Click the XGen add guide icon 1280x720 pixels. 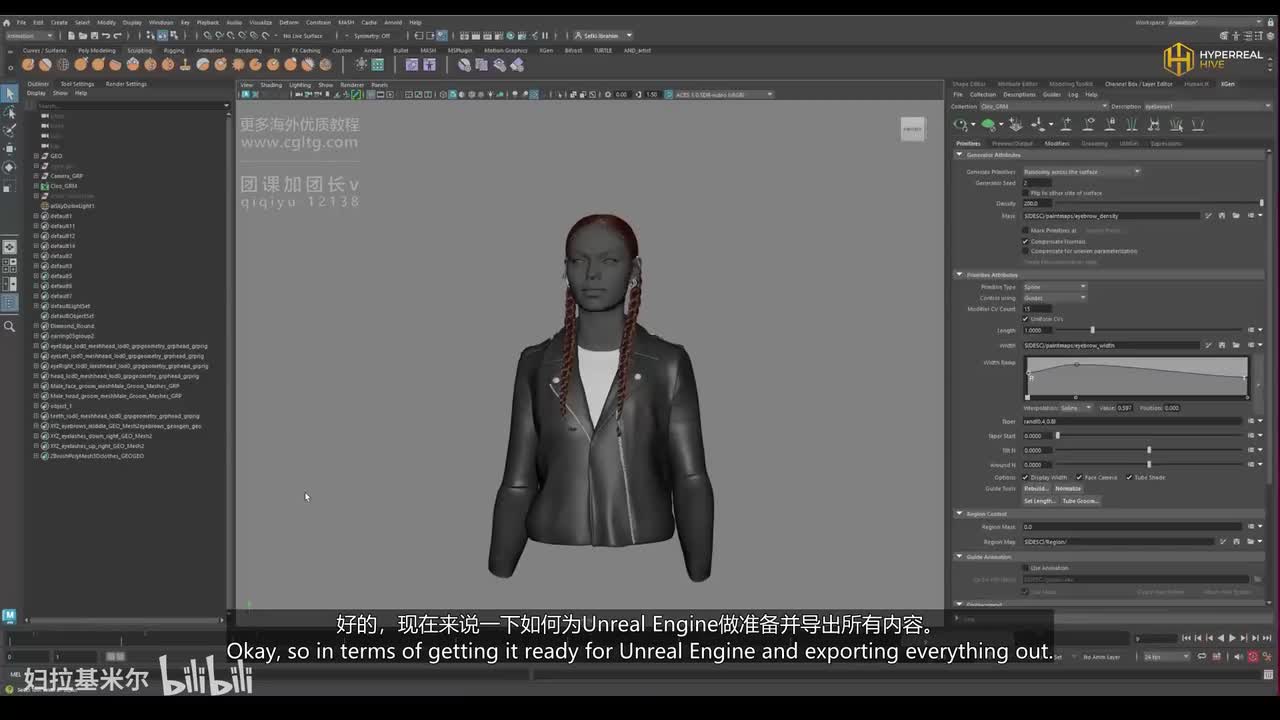(x=1066, y=125)
